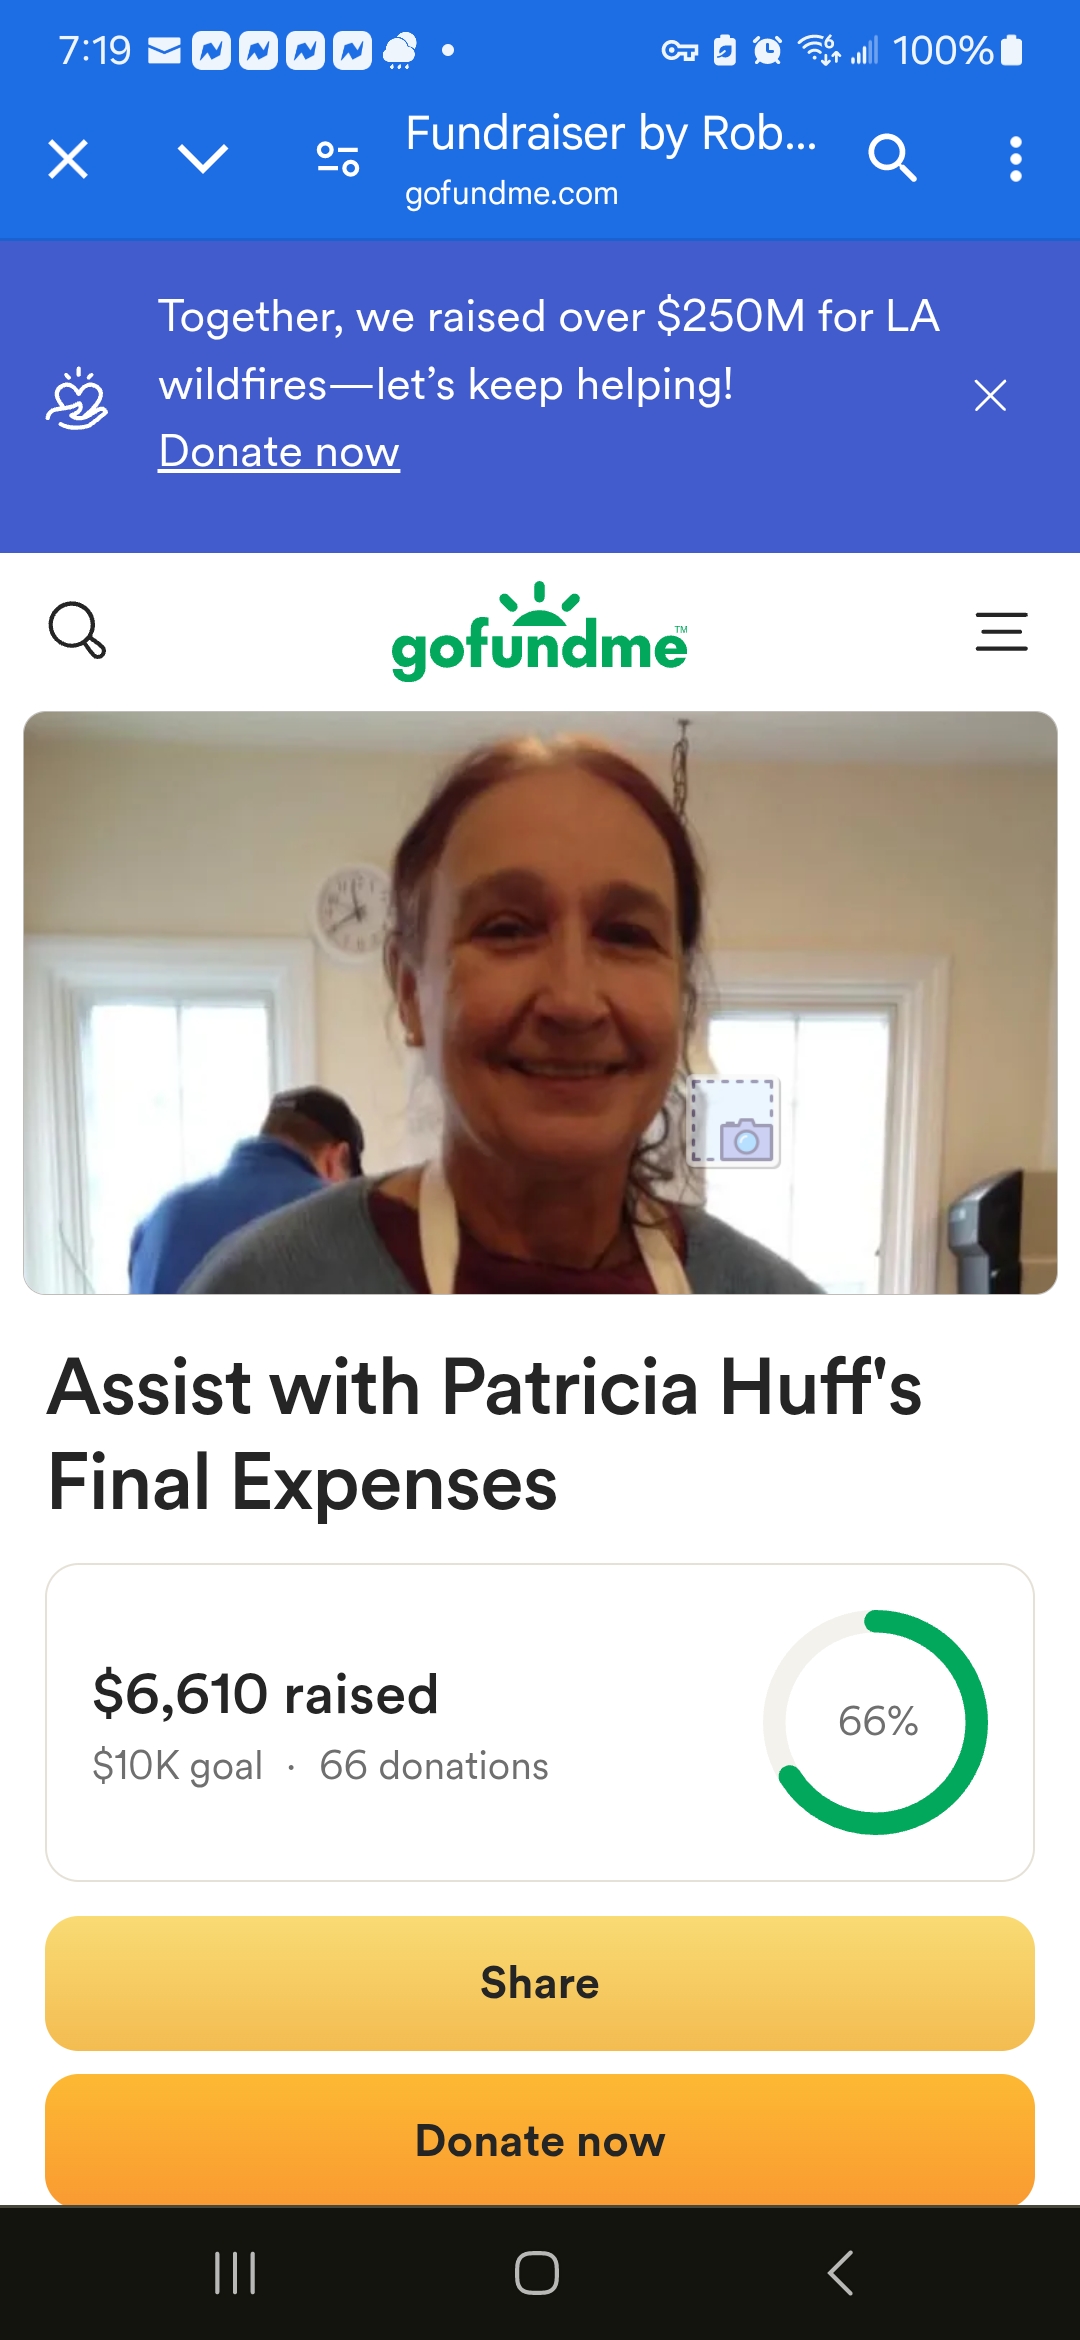1080x2340 pixels.
Task: Open site settings tune icon
Action: point(338,159)
